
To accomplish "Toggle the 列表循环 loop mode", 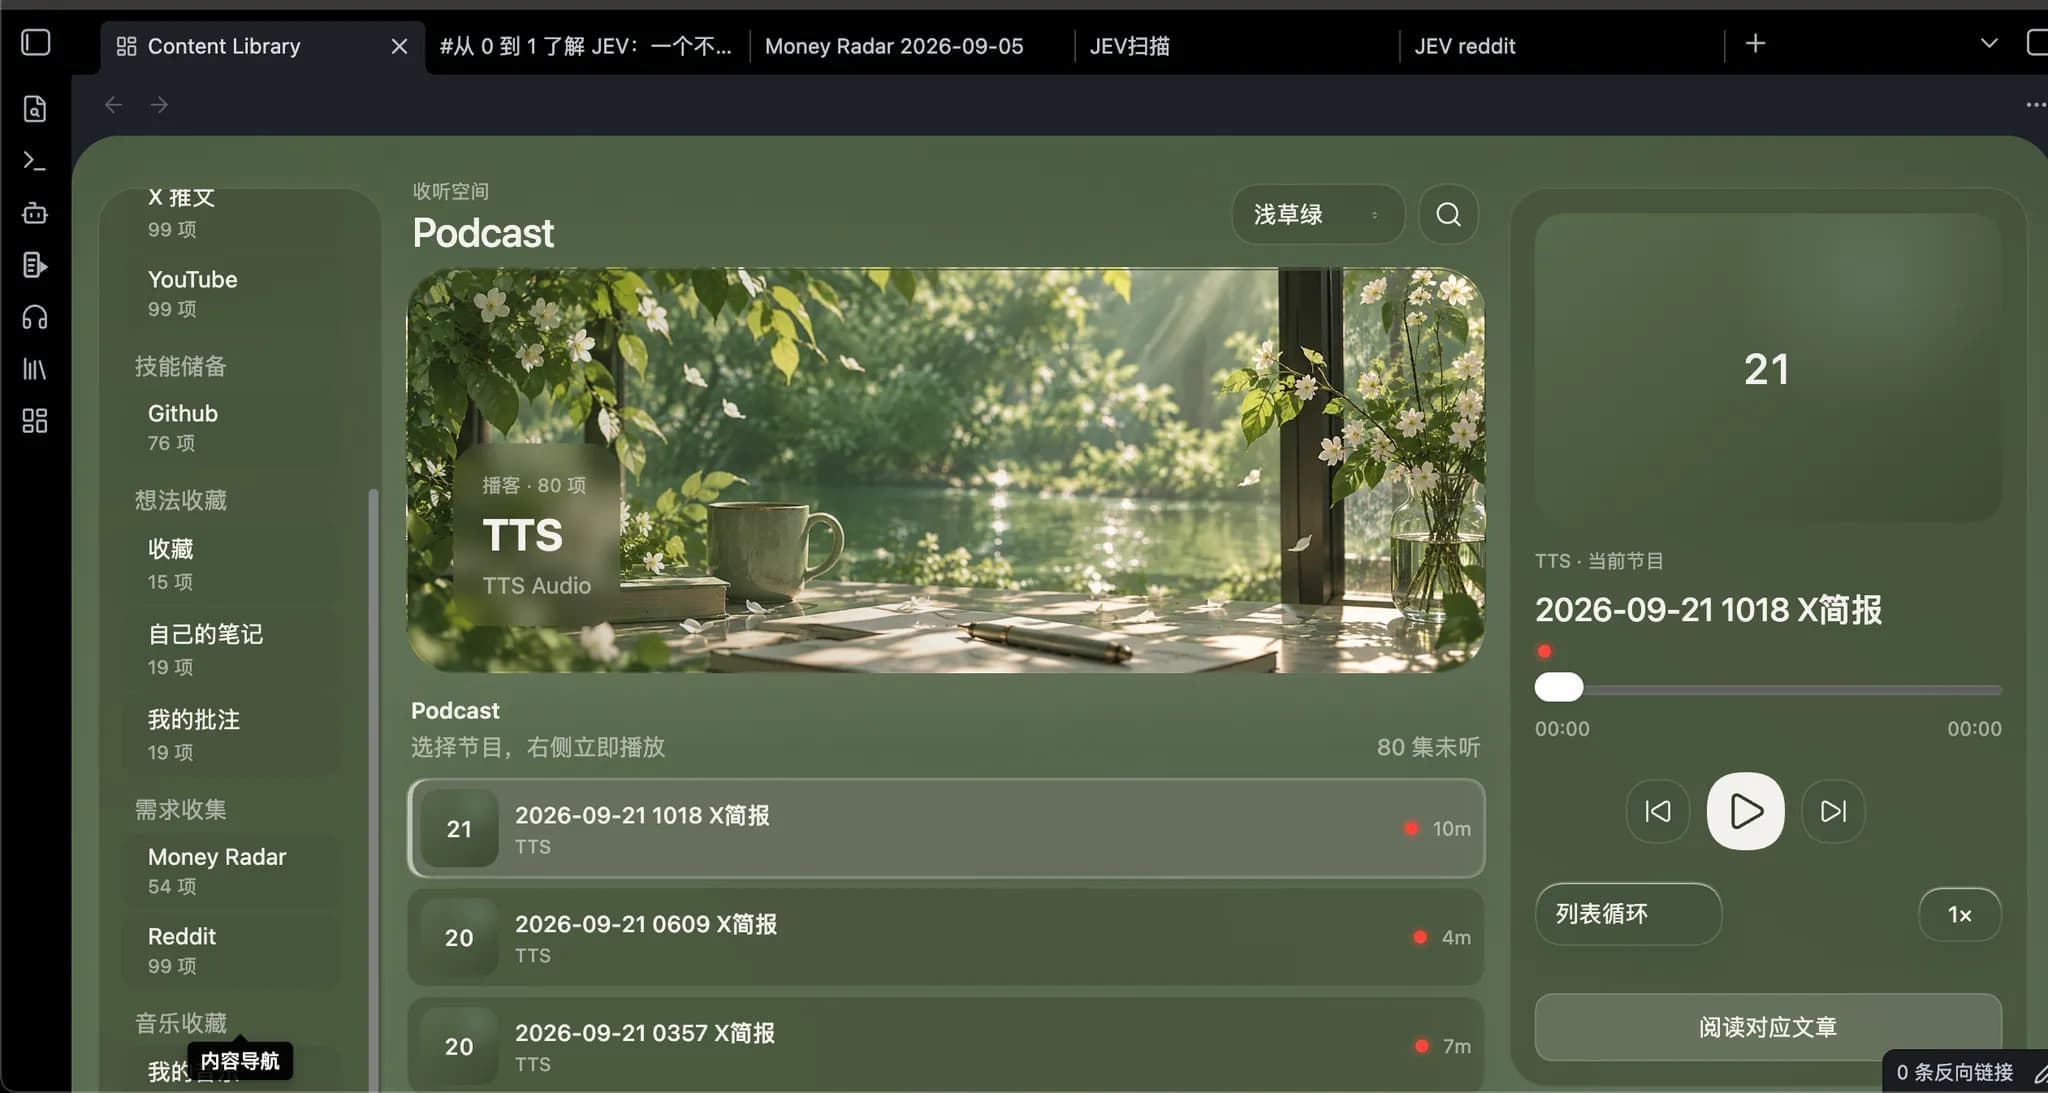I will point(1628,914).
